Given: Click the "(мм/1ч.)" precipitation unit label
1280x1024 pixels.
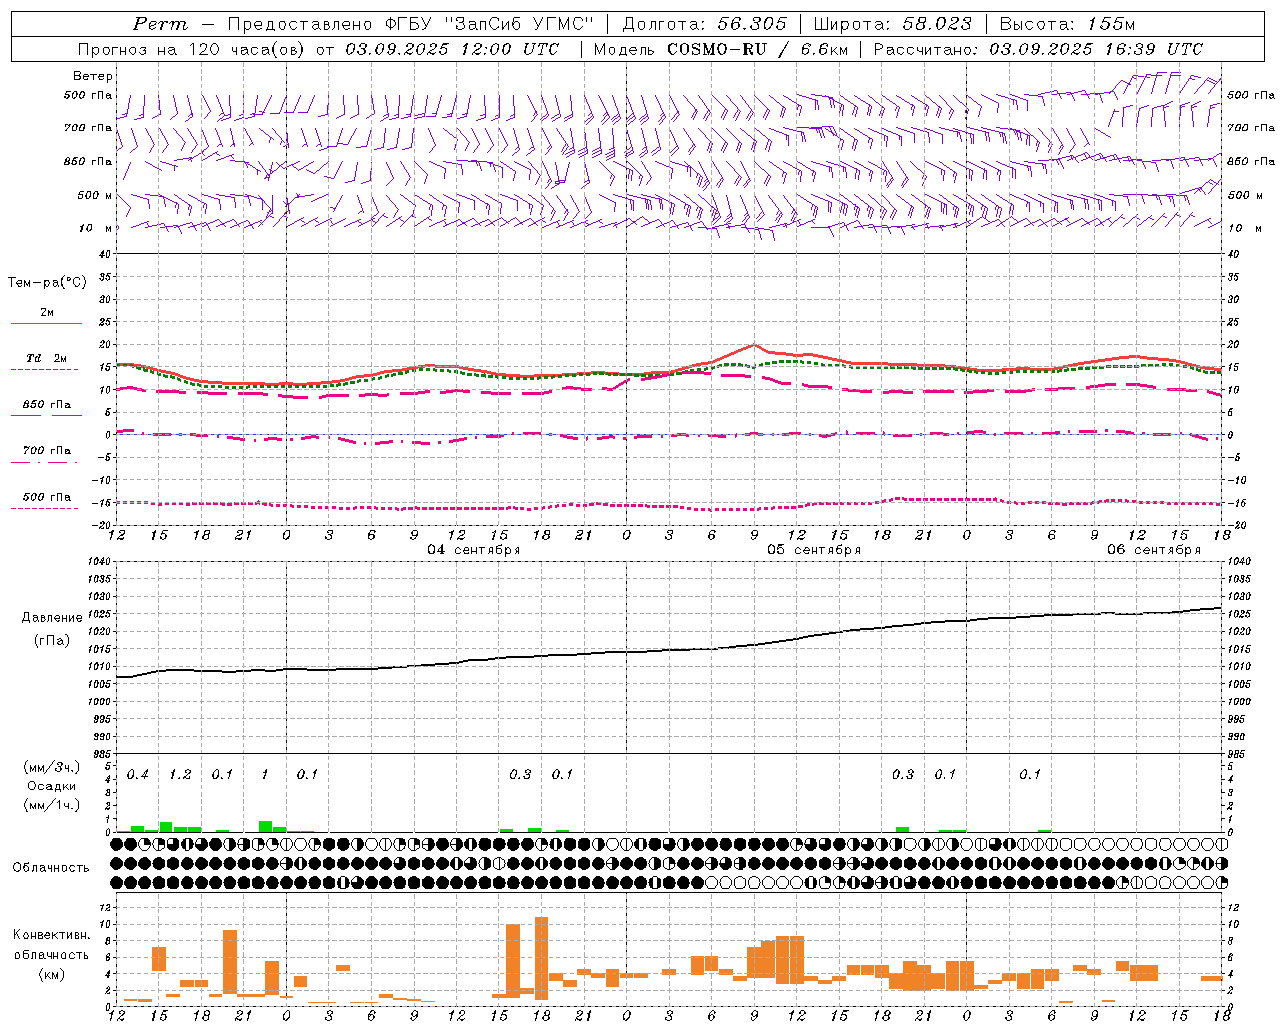Looking at the screenshot, I should pos(52,805).
